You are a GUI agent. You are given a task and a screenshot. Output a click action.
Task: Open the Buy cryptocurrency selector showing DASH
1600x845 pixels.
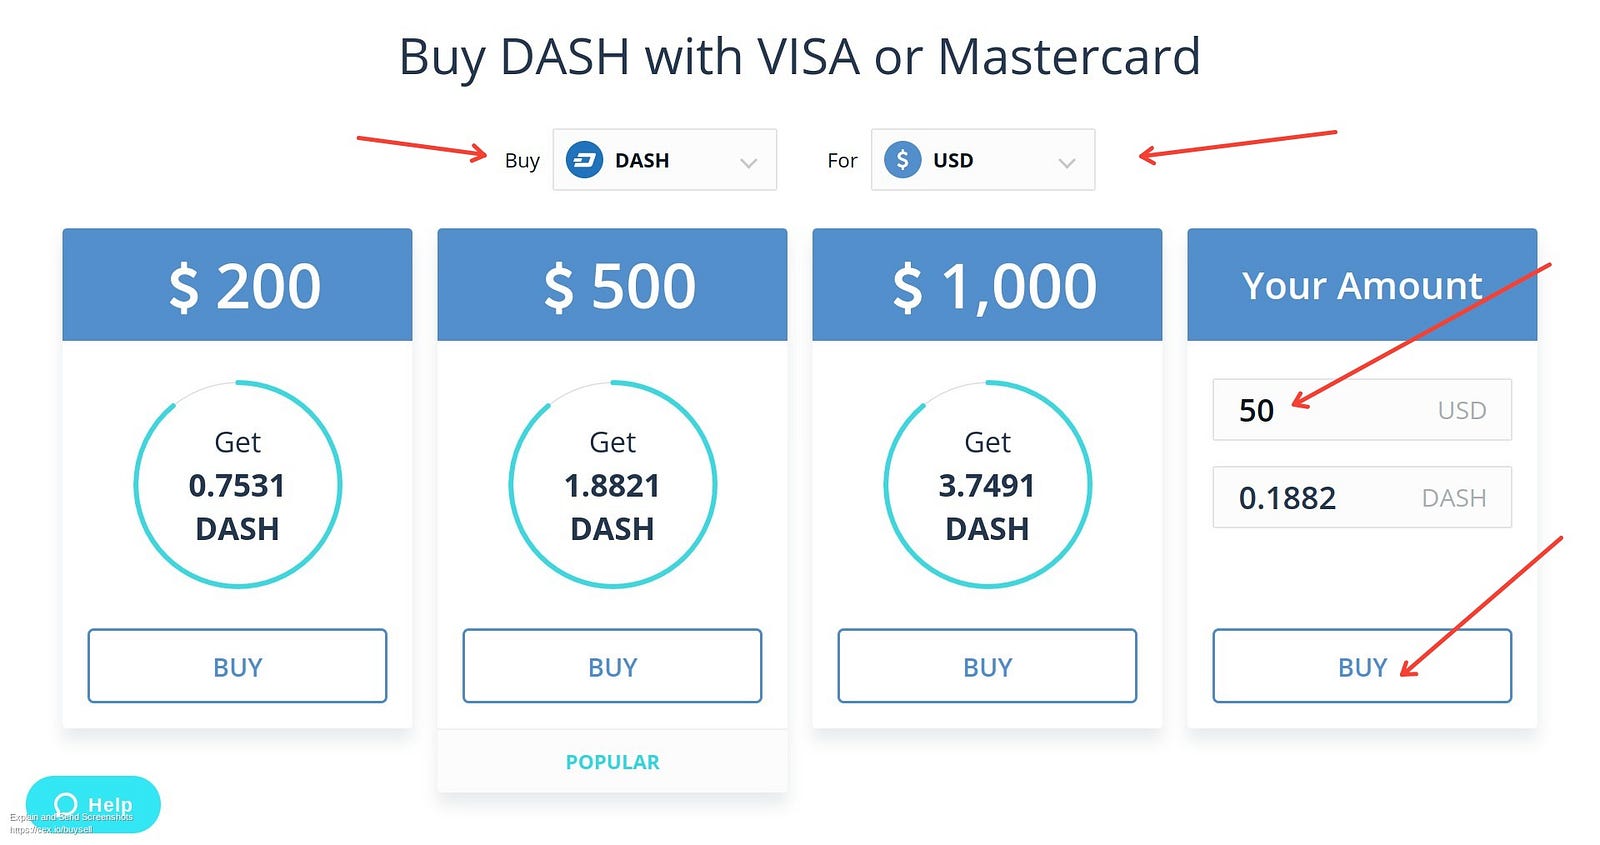click(665, 160)
